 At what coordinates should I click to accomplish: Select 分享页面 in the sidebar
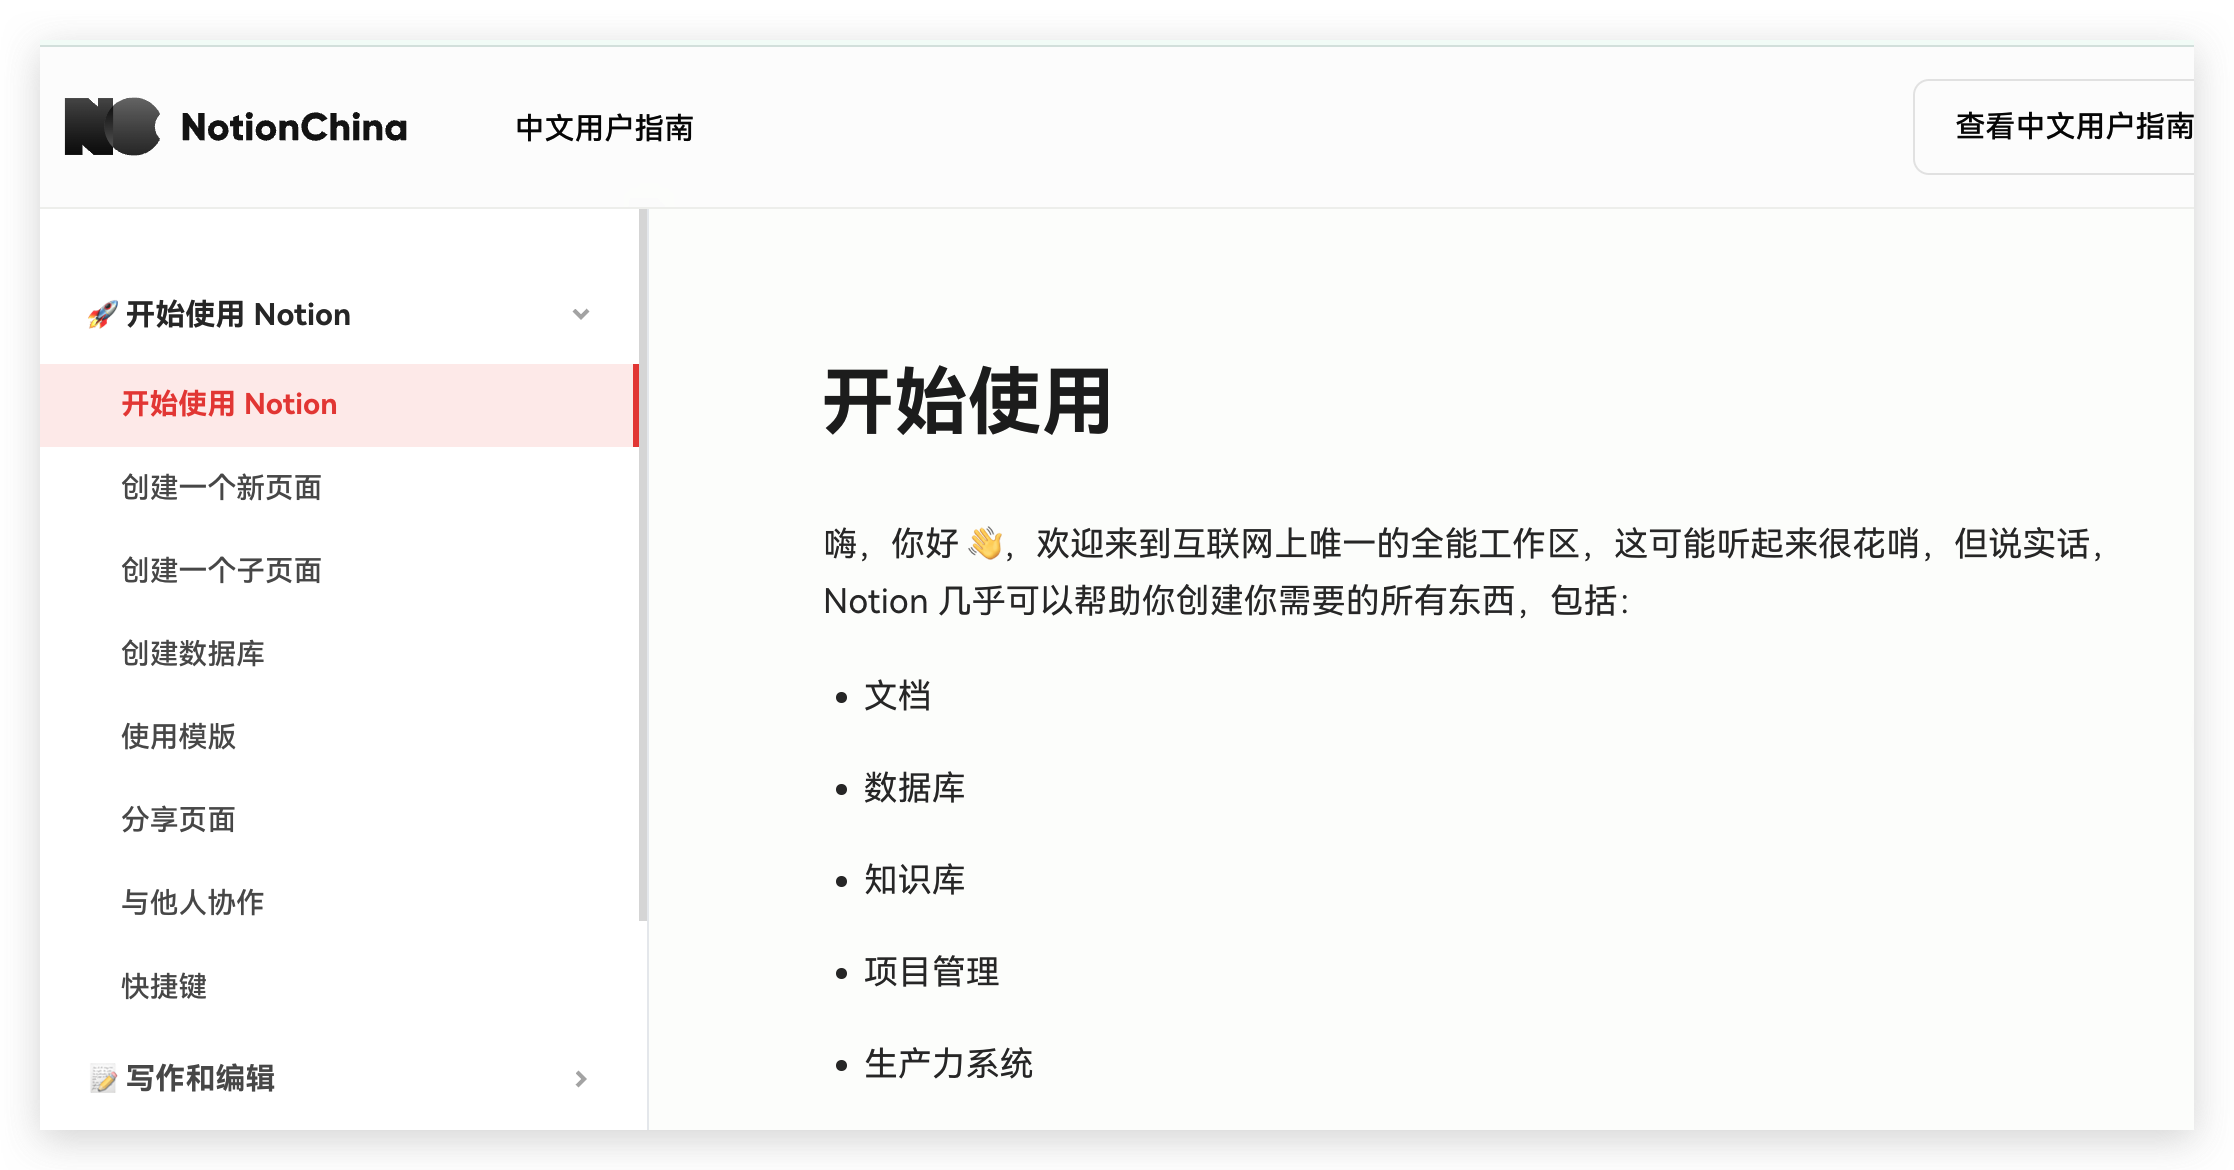(179, 820)
